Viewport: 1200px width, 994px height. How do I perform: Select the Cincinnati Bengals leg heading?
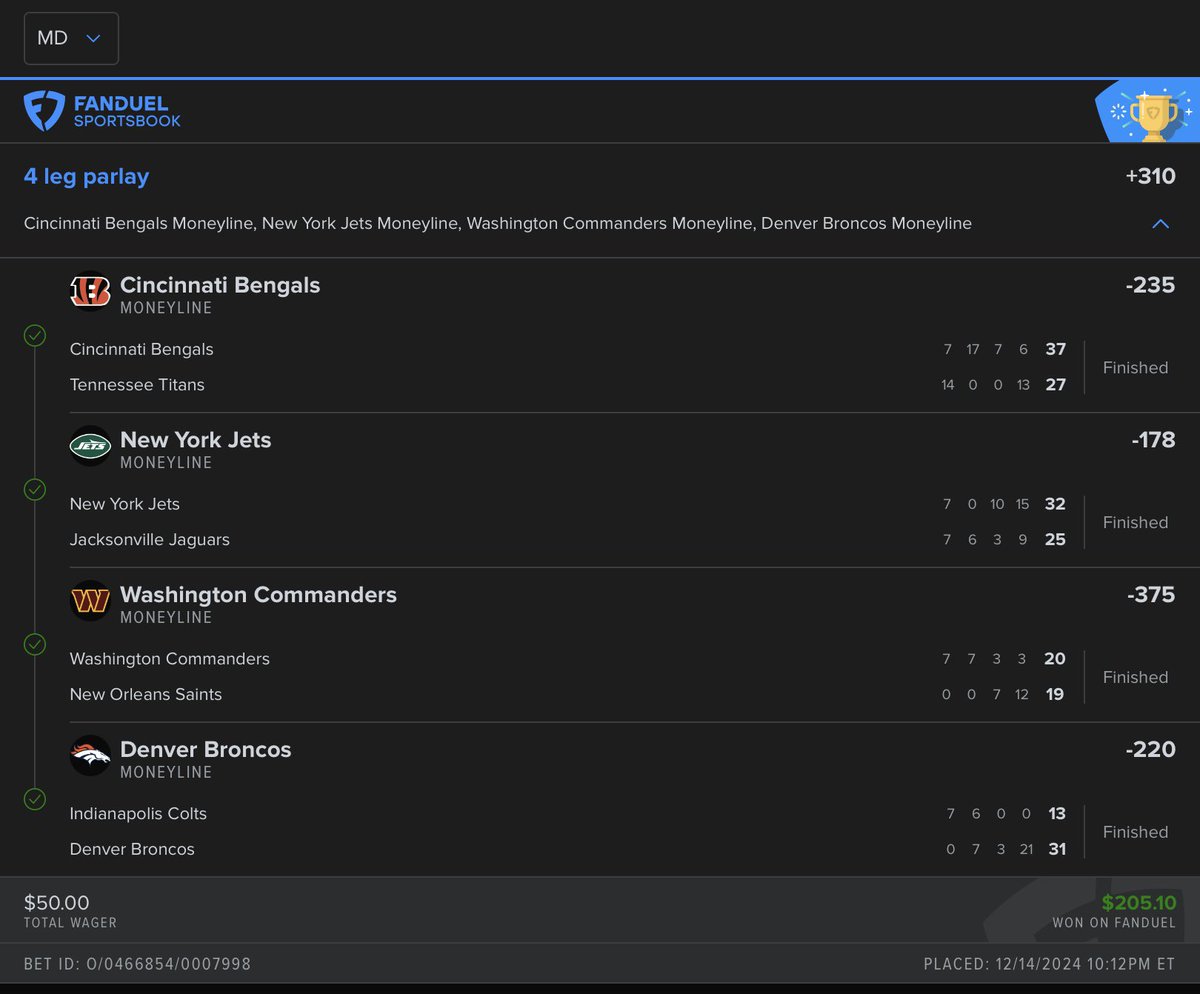click(220, 285)
